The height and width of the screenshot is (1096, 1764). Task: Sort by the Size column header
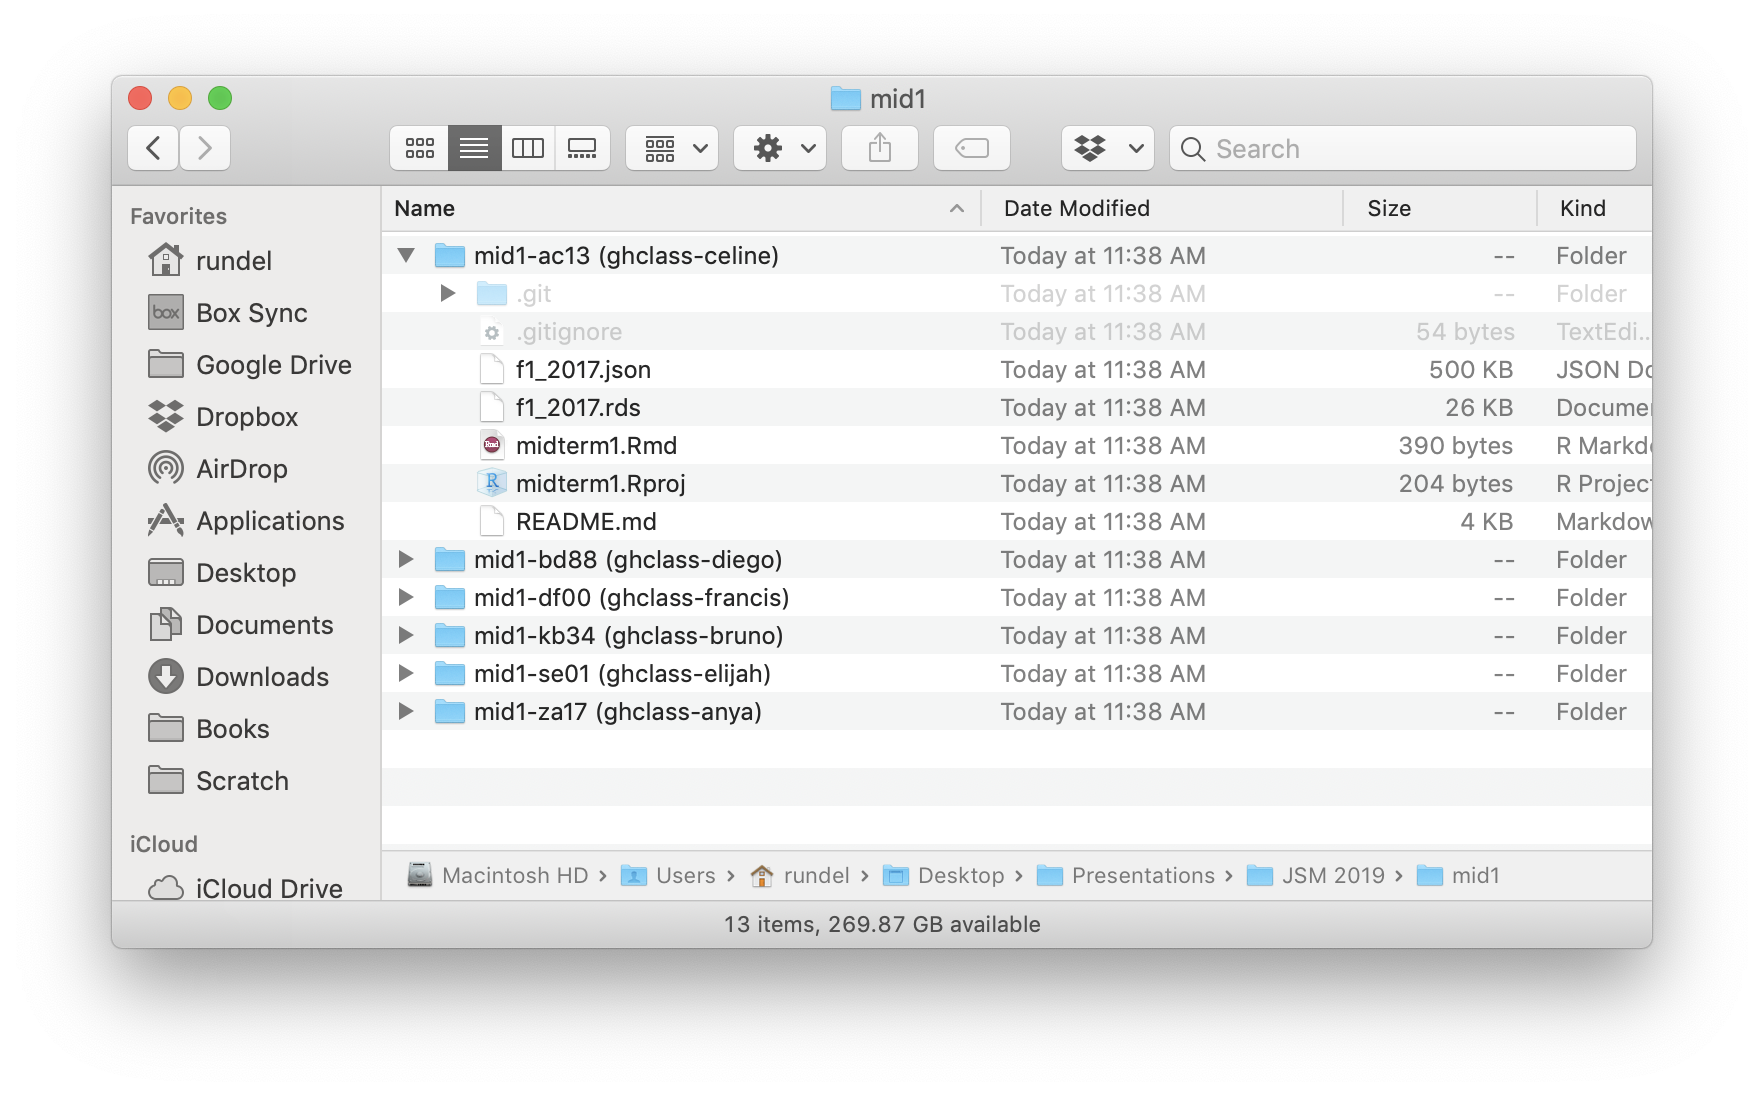point(1440,208)
